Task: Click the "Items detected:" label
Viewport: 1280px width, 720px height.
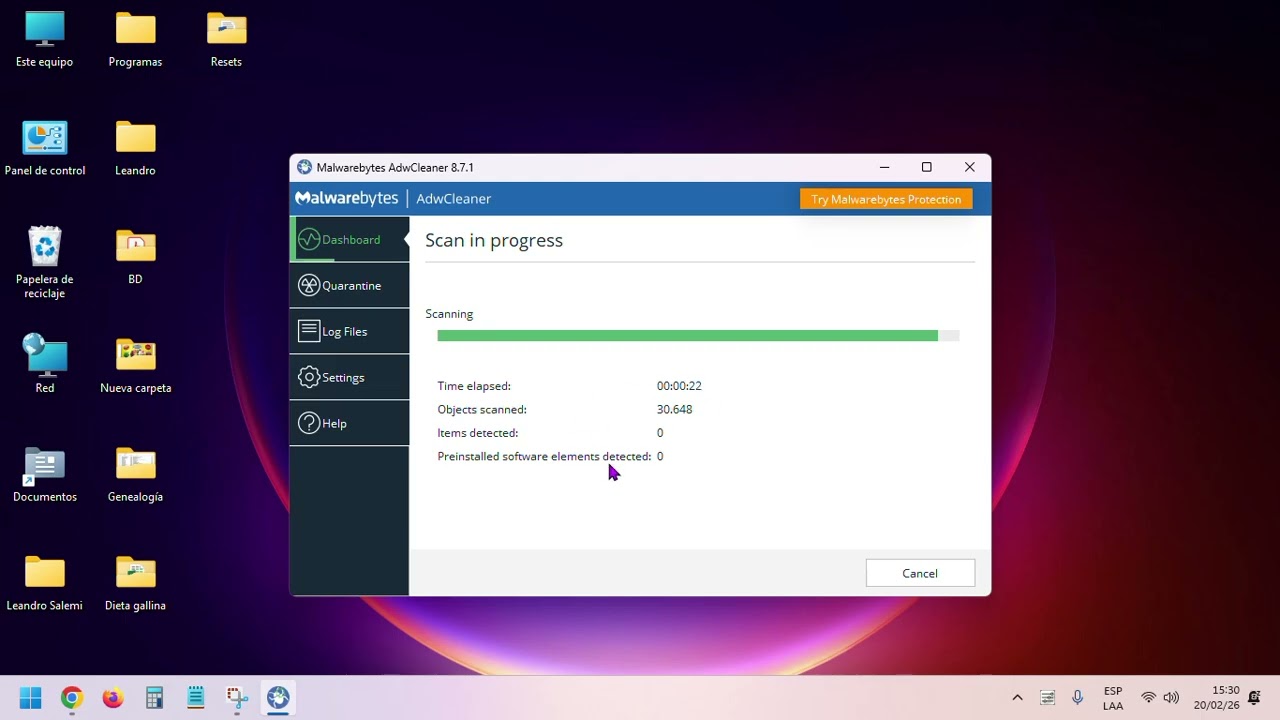Action: click(x=478, y=433)
